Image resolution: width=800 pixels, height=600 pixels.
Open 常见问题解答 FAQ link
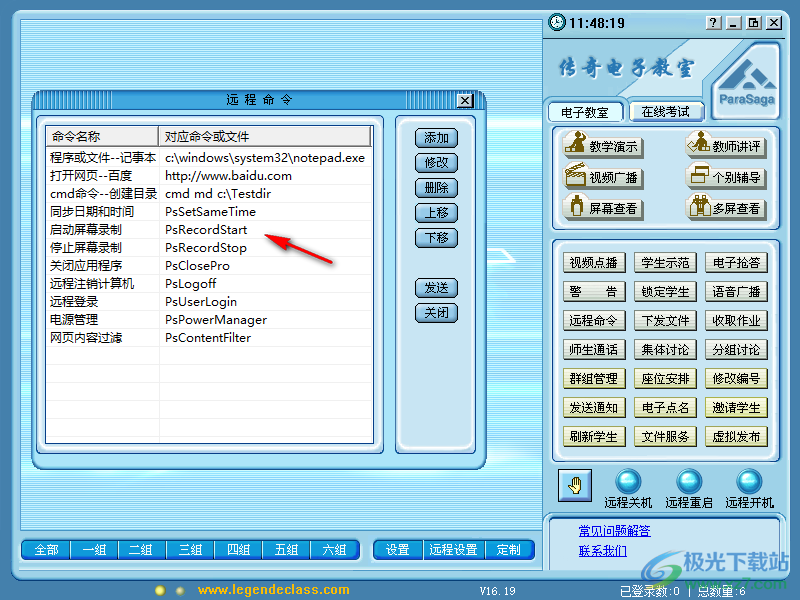pos(614,531)
